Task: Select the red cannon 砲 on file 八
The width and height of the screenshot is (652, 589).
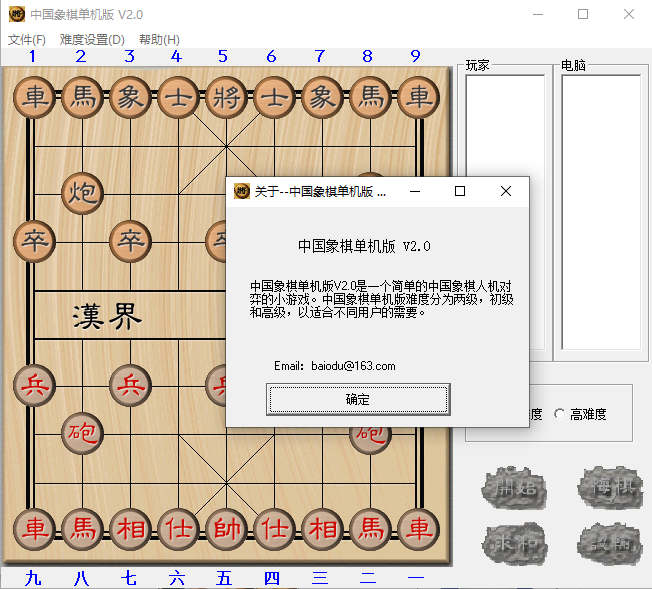Action: tap(82, 432)
